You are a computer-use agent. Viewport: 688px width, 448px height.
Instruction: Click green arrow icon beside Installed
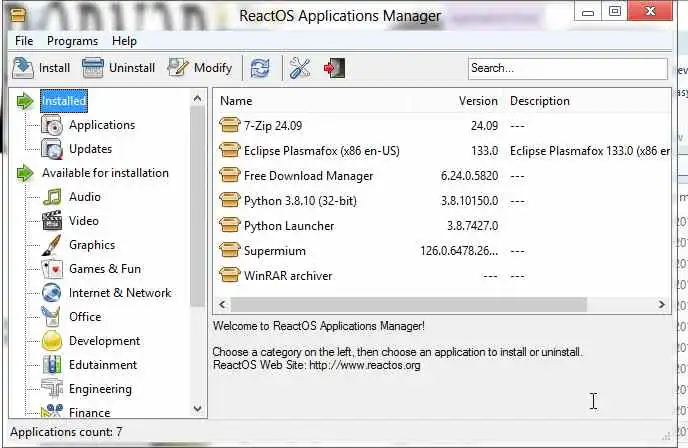point(25,101)
